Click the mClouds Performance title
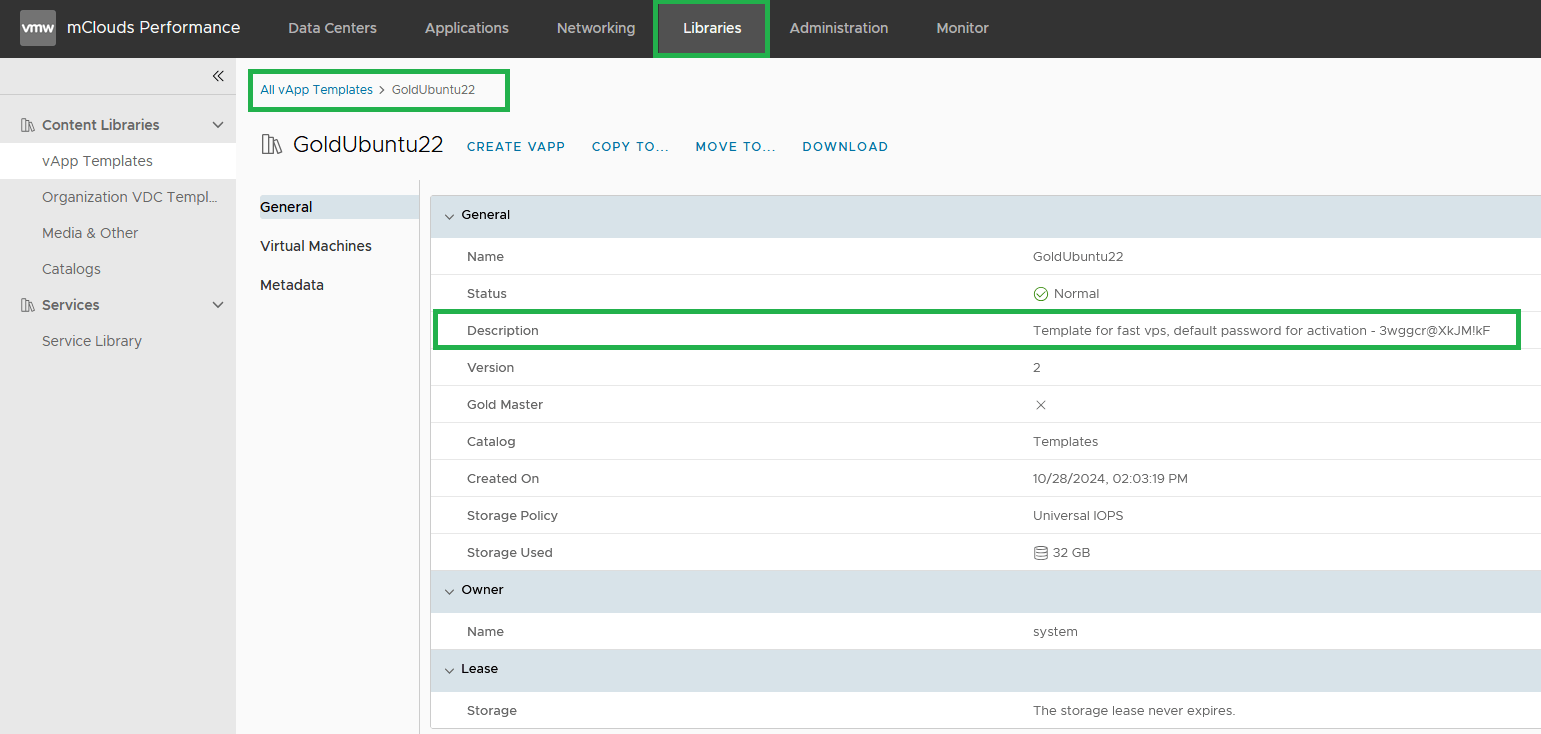 (x=153, y=28)
